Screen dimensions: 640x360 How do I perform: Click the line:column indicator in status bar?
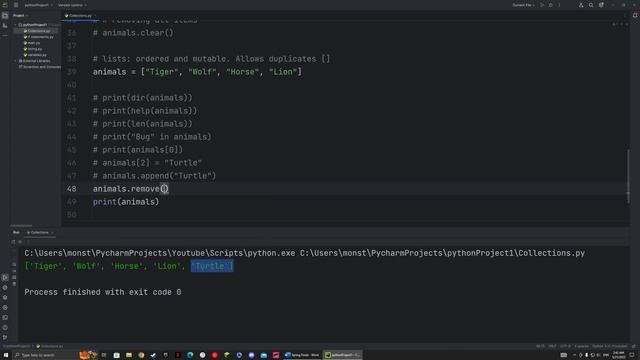point(540,346)
